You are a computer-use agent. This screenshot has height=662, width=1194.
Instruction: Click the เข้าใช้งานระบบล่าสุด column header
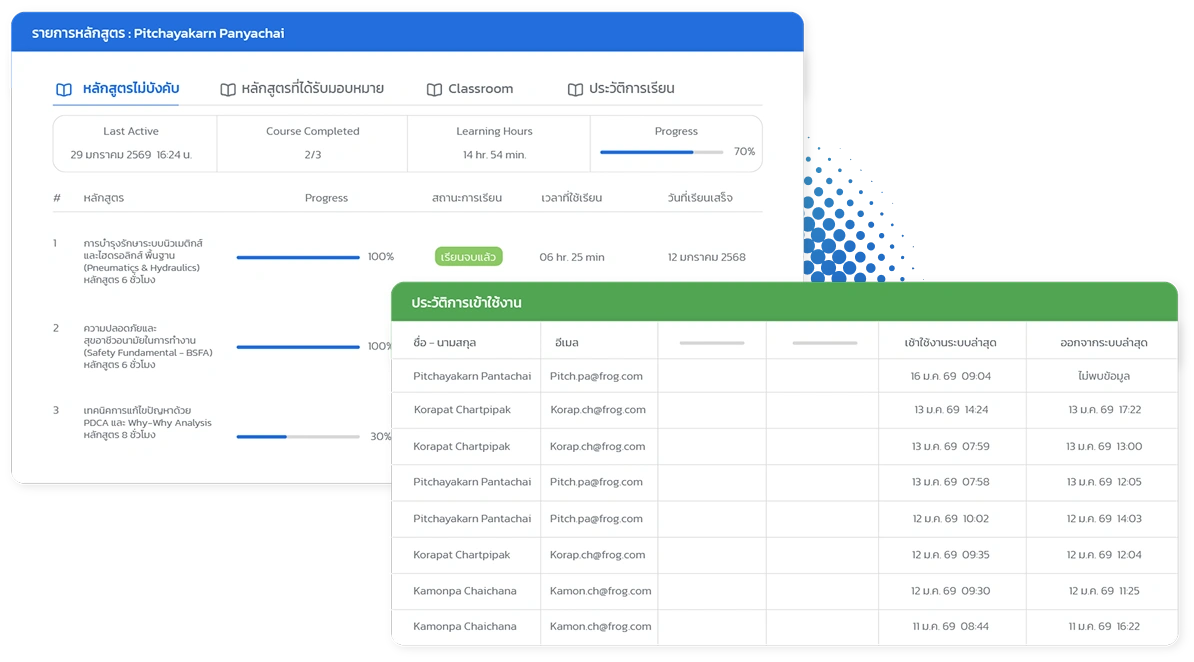[950, 343]
